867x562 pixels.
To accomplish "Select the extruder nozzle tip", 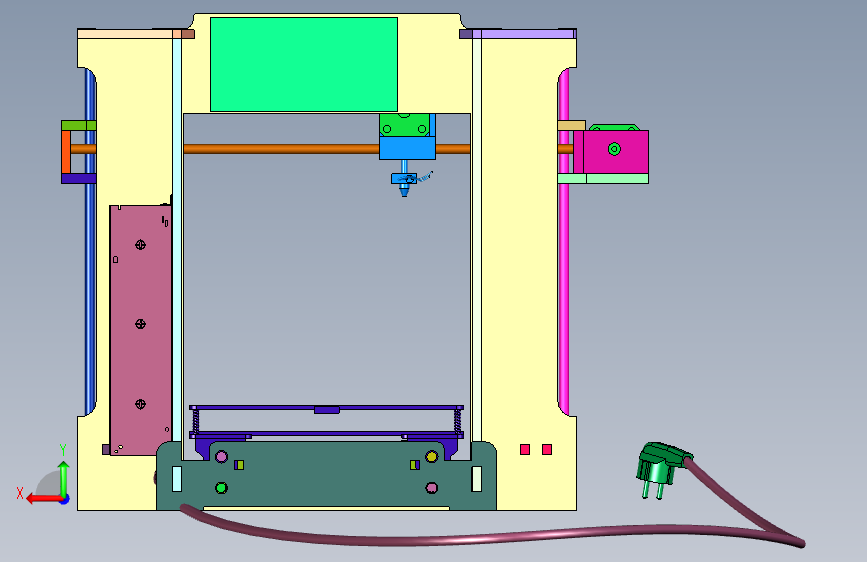I will pyautogui.click(x=404, y=191).
